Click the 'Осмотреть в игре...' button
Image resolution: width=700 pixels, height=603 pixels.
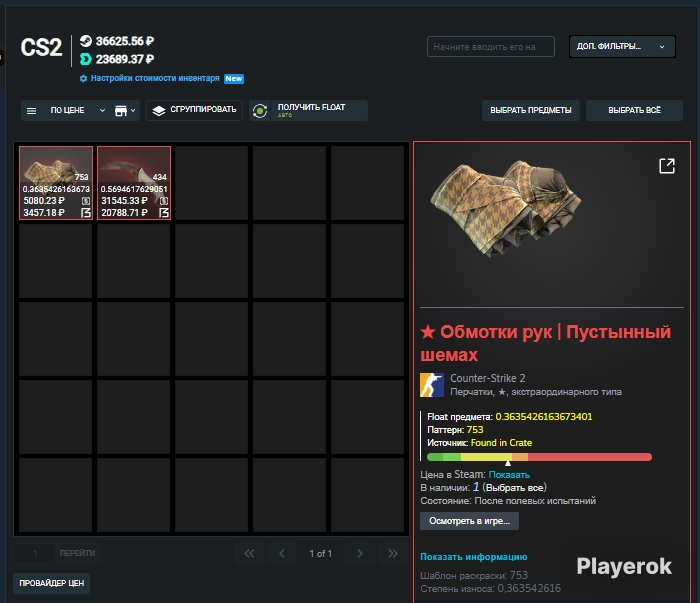469,521
